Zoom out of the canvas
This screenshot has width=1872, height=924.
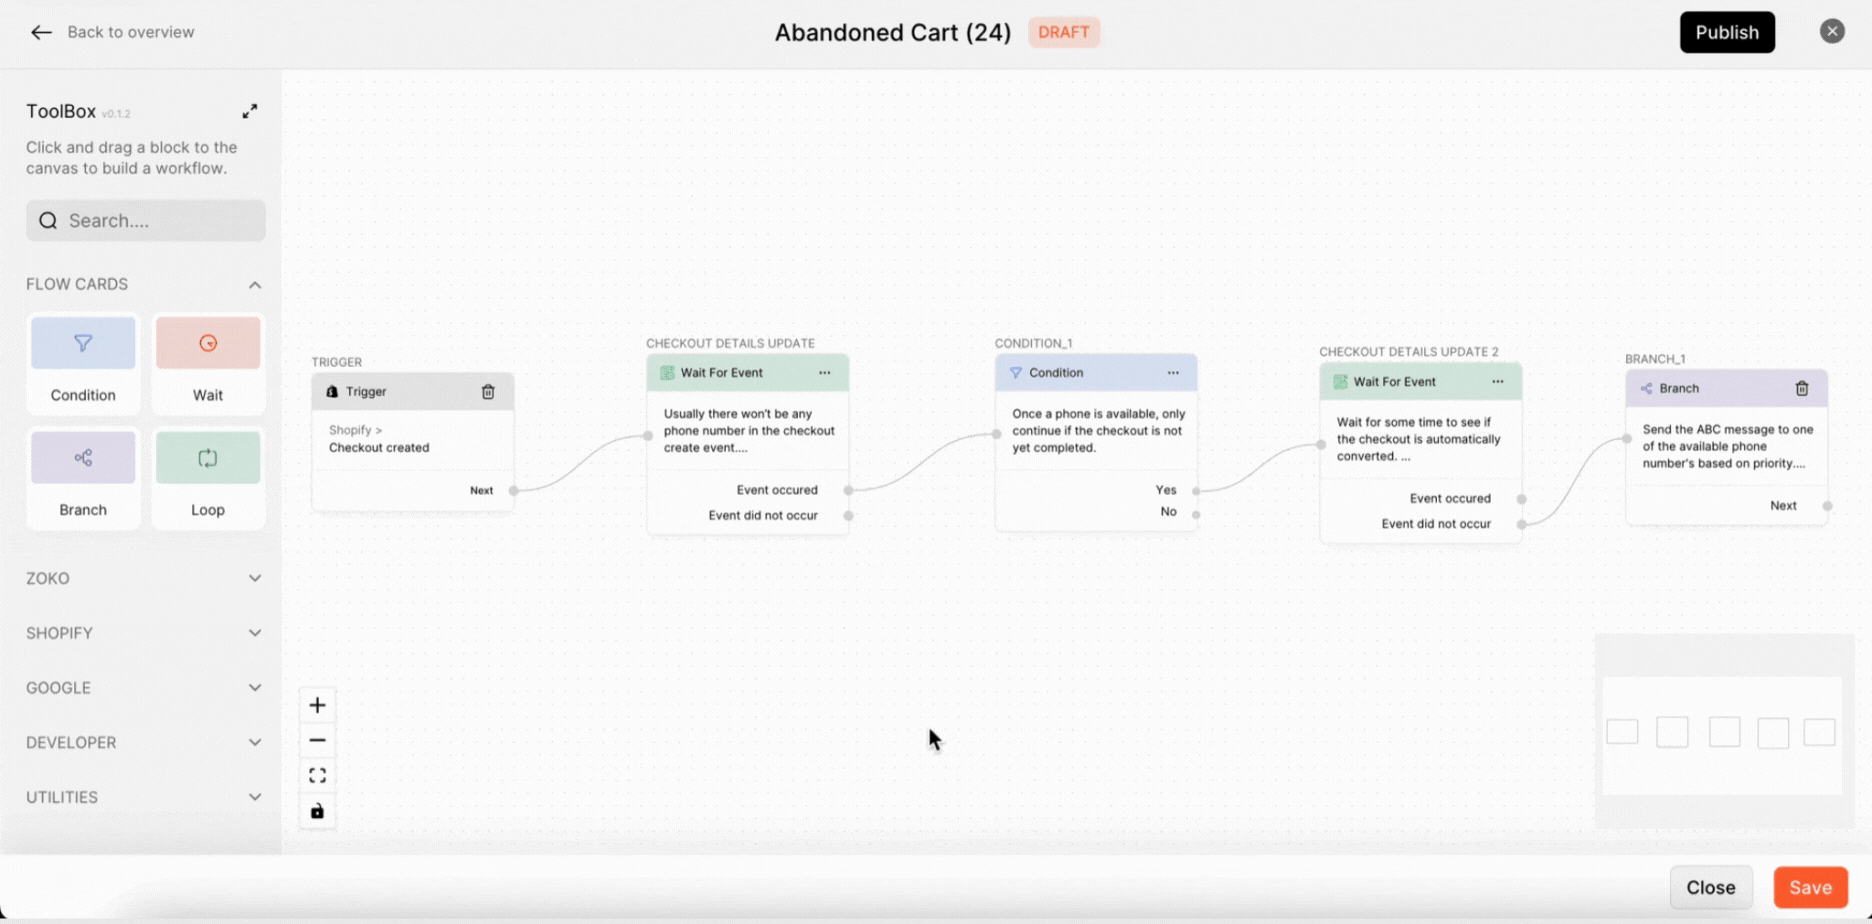[317, 740]
